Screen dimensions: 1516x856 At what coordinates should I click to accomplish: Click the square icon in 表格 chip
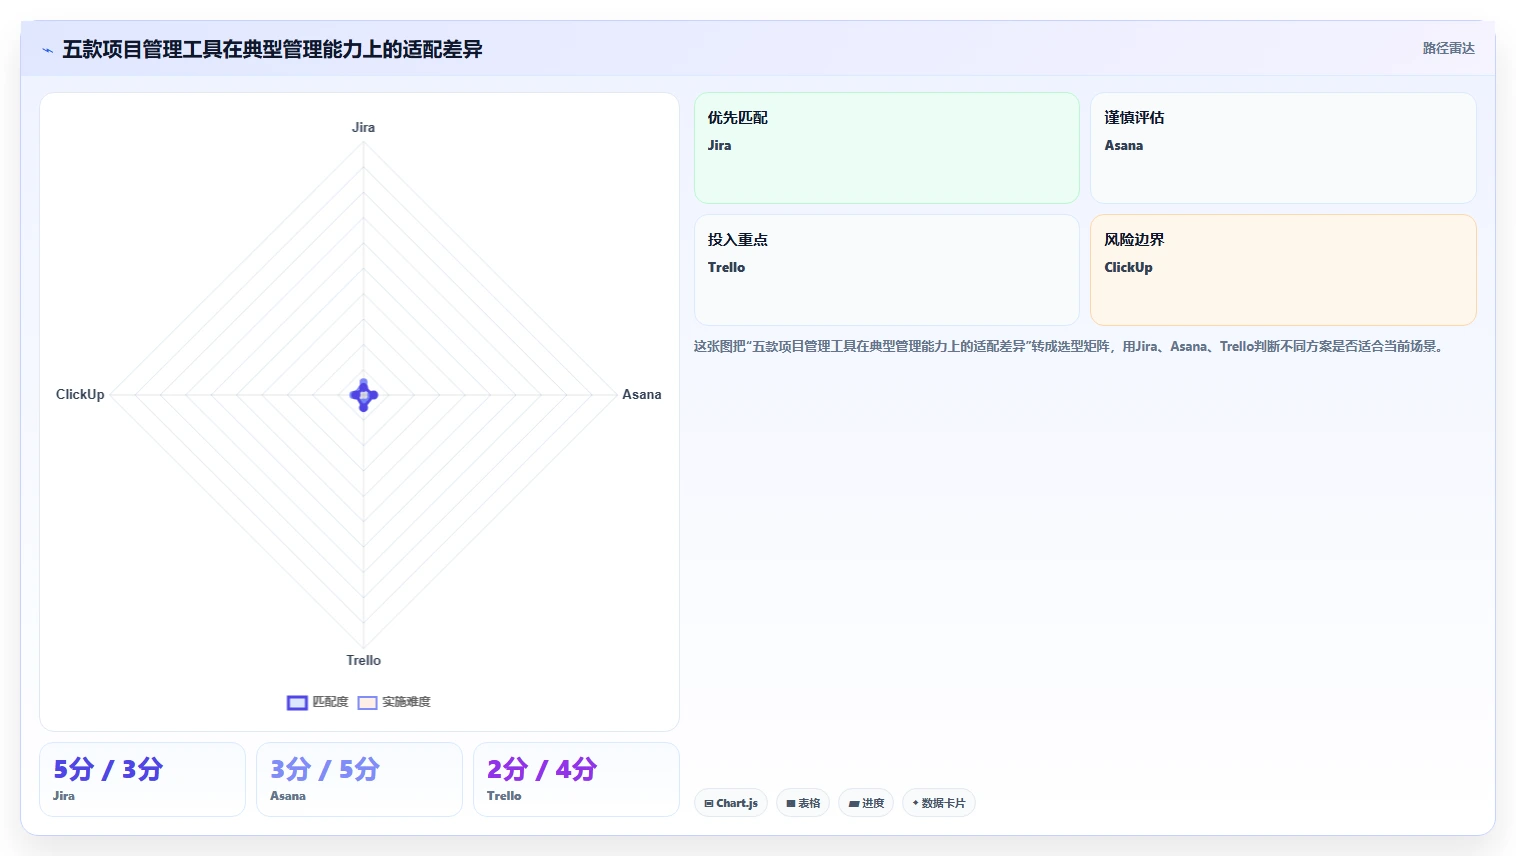coord(790,803)
